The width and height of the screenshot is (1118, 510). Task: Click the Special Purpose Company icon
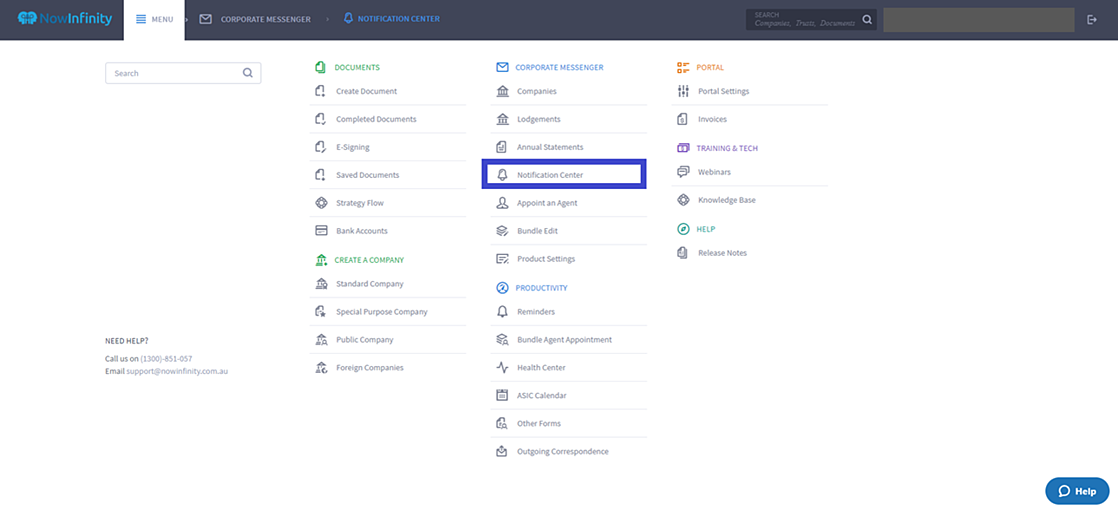(321, 312)
